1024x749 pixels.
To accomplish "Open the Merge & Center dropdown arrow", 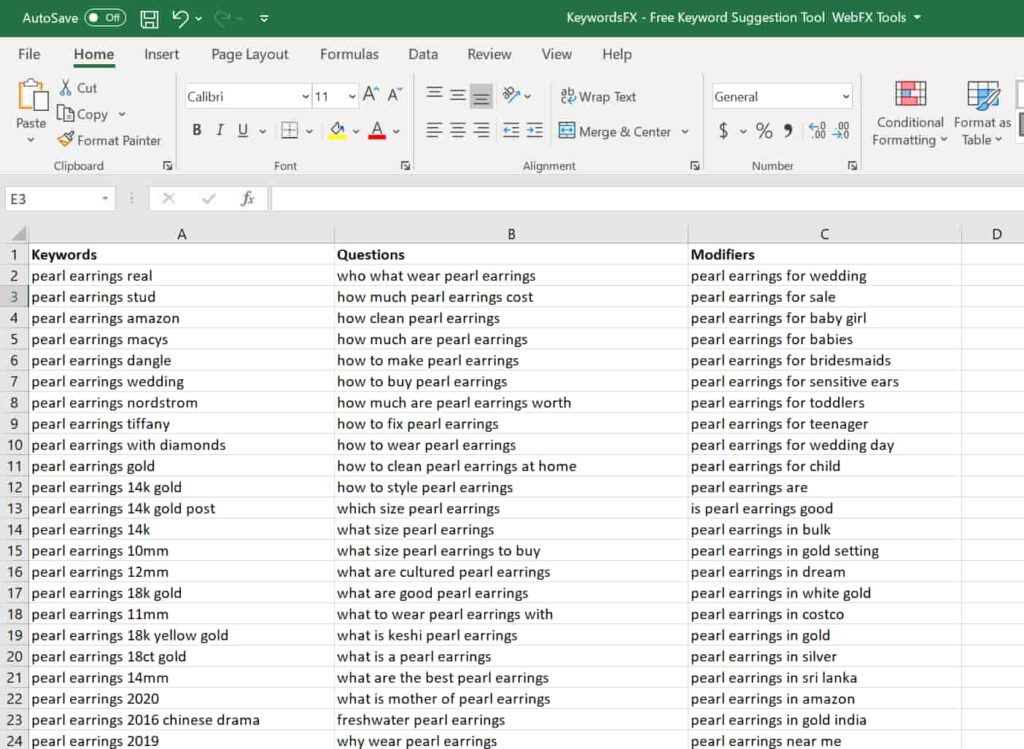I will click(685, 131).
